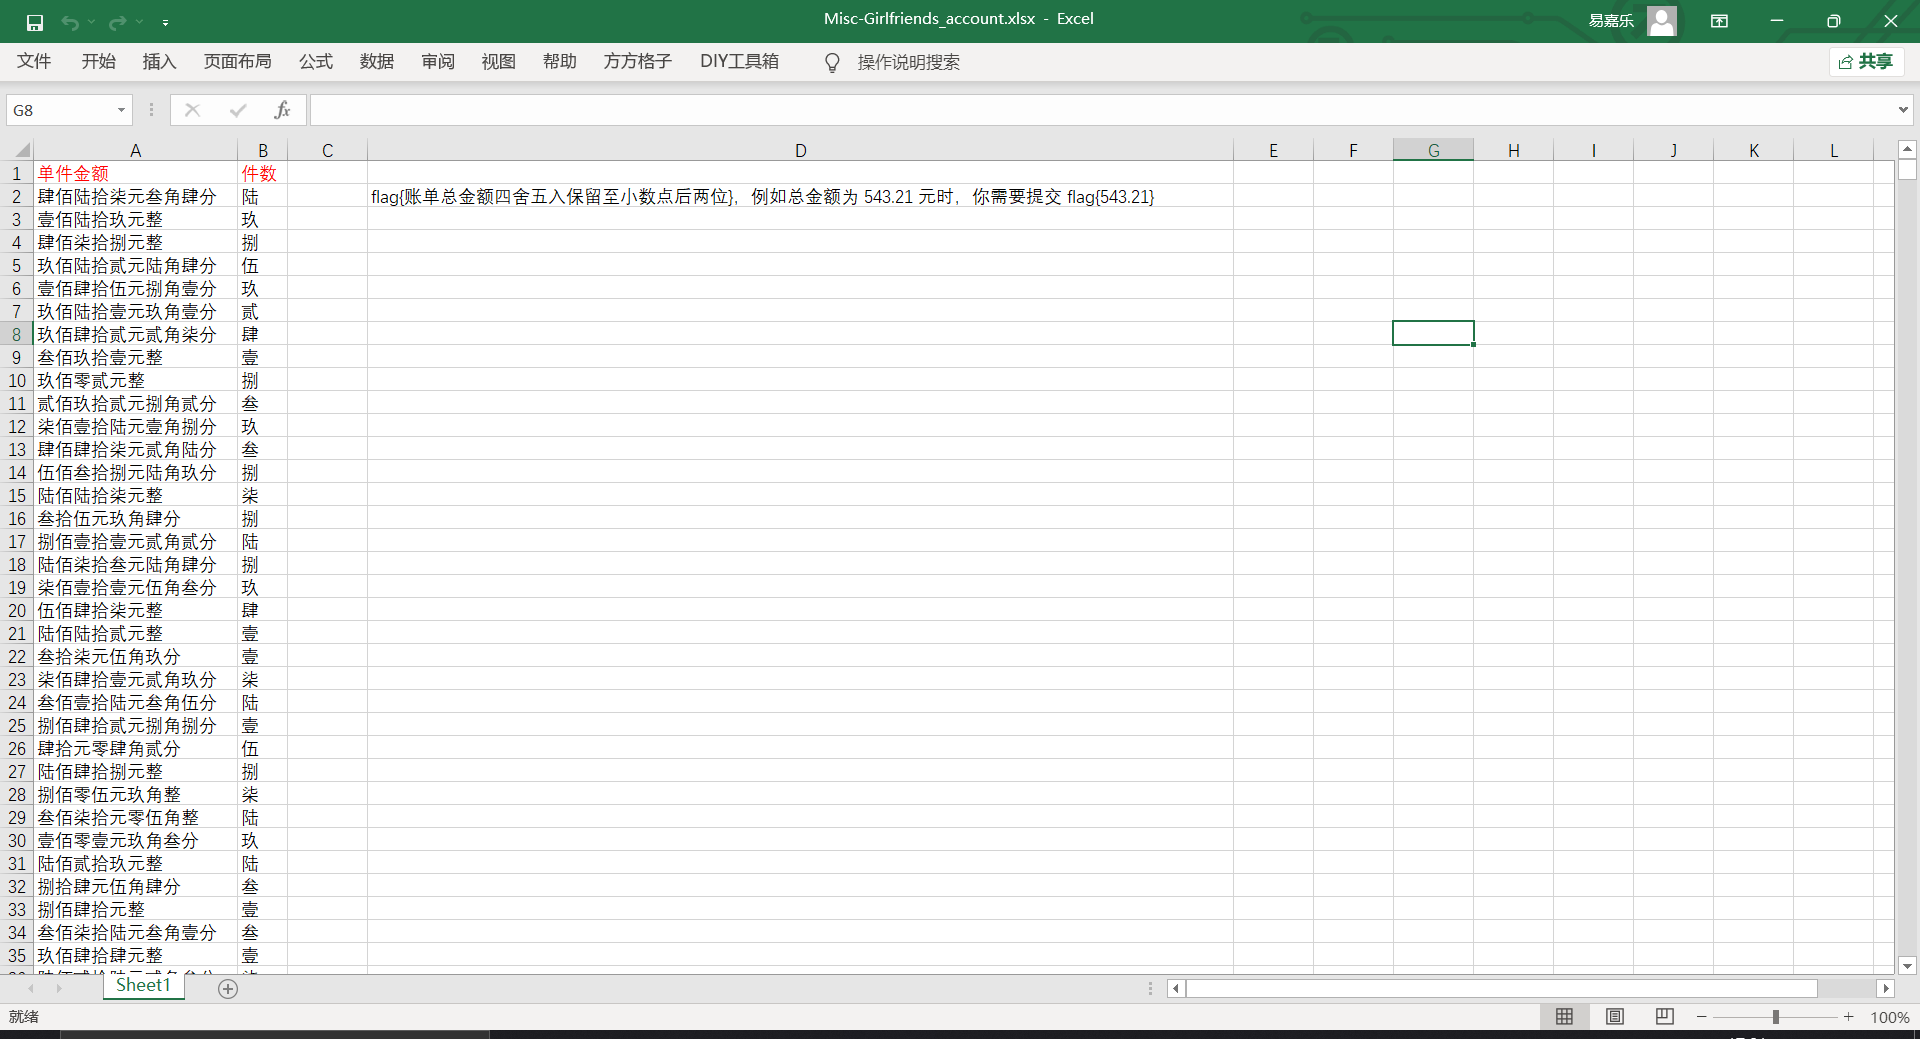
Task: Select the active cell G8
Action: [x=1433, y=333]
